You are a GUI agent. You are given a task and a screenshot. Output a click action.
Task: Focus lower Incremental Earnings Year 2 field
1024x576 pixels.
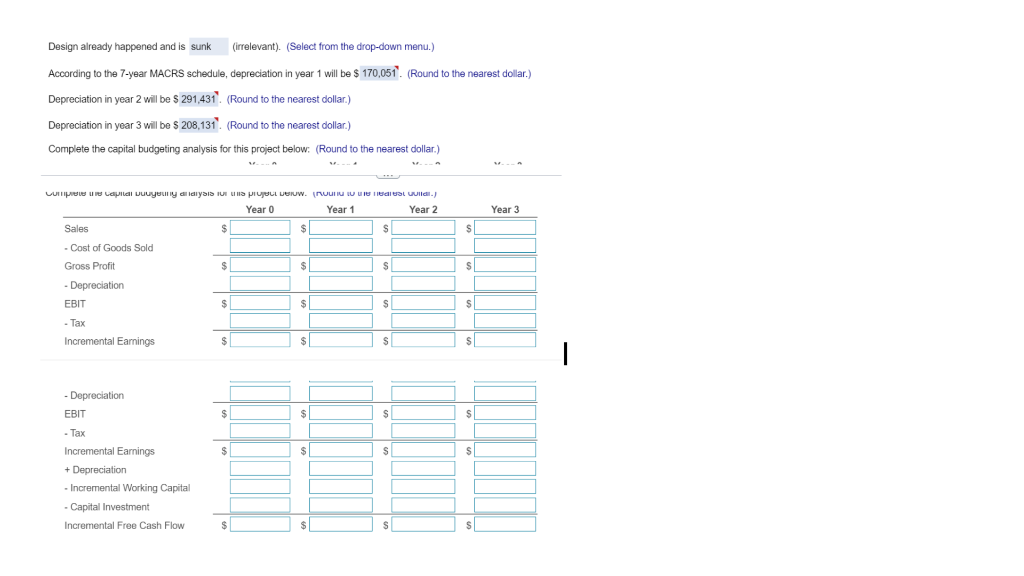pyautogui.click(x=423, y=450)
